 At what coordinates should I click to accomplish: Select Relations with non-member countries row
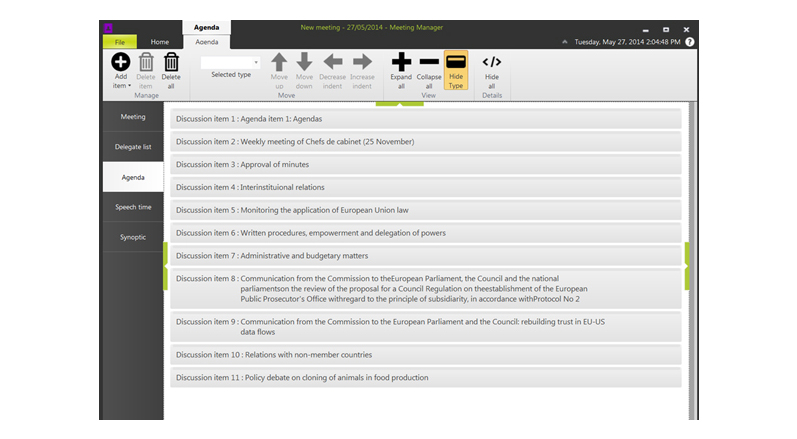tap(426, 355)
